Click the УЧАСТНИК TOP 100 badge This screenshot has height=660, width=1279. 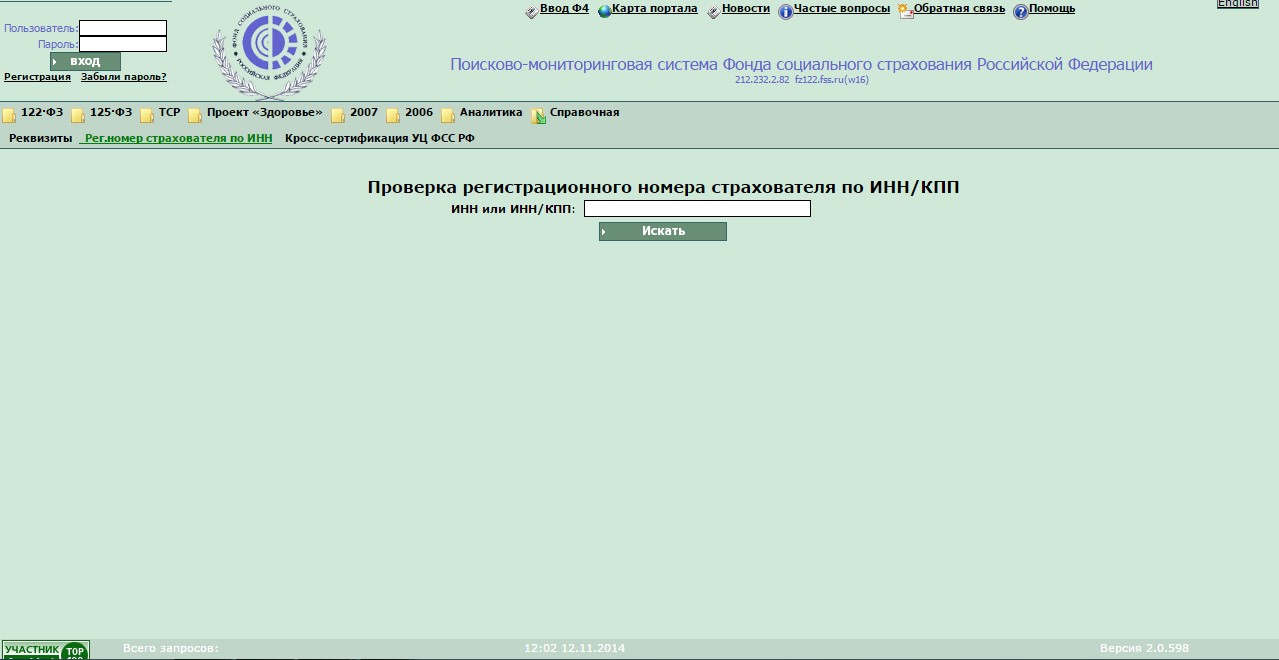pos(46,650)
